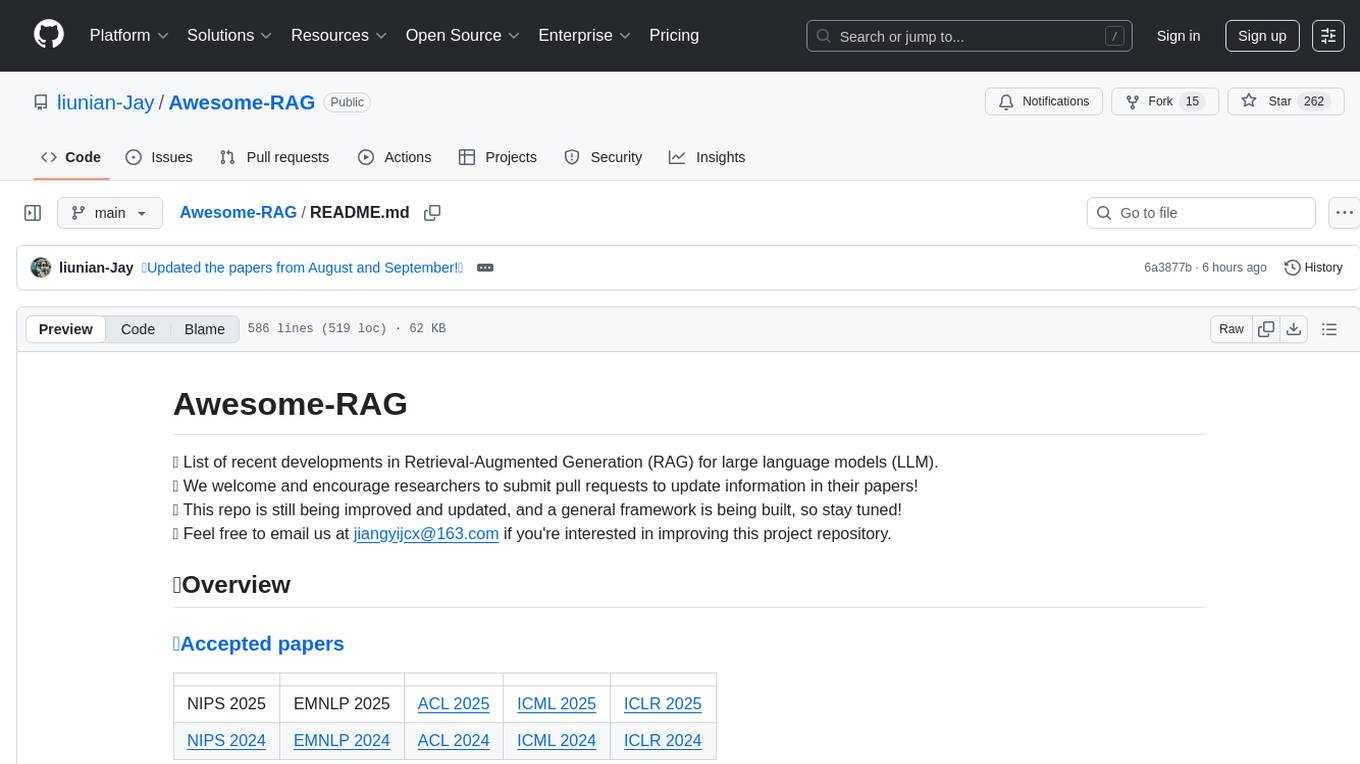Expand the Enterprise menu

pyautogui.click(x=585, y=35)
